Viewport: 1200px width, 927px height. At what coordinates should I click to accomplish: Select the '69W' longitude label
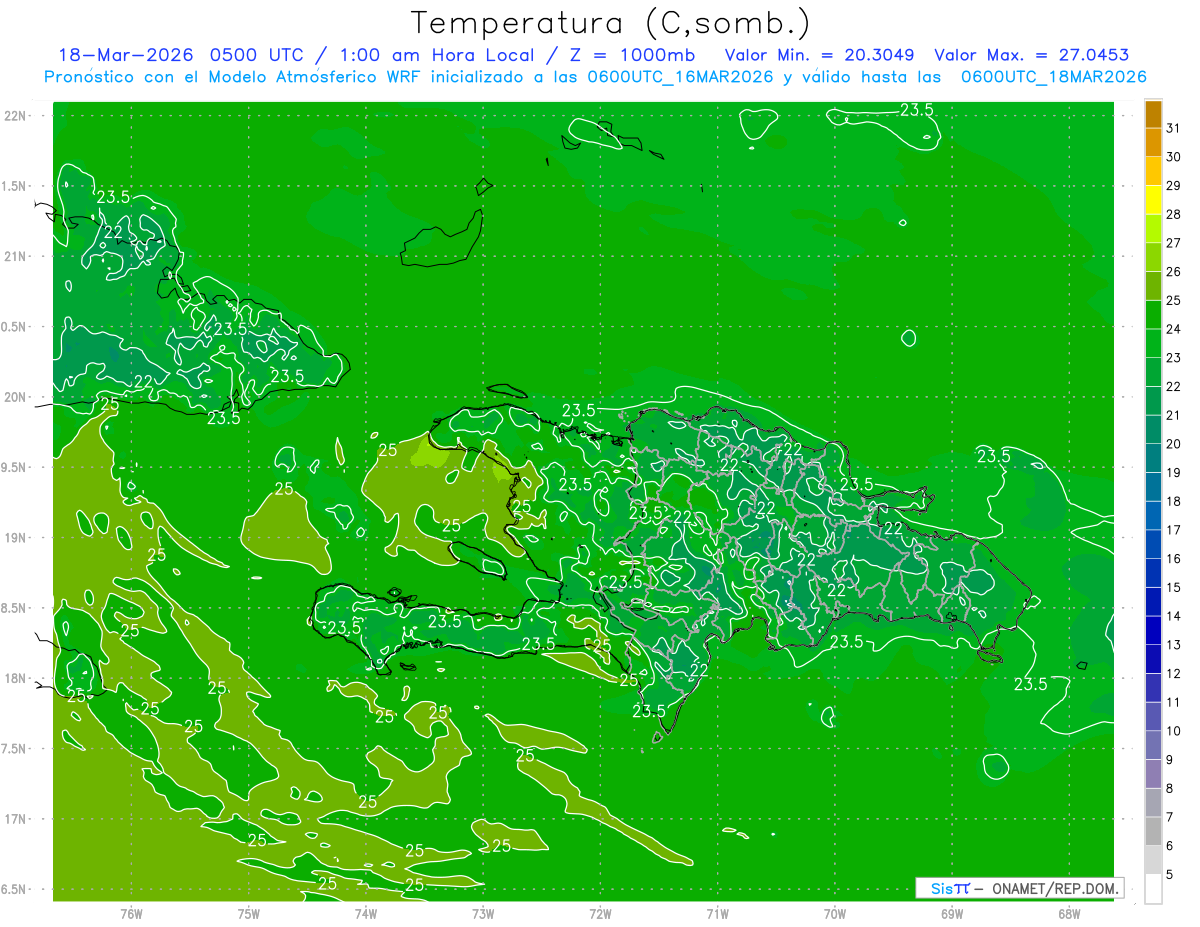coord(951,914)
